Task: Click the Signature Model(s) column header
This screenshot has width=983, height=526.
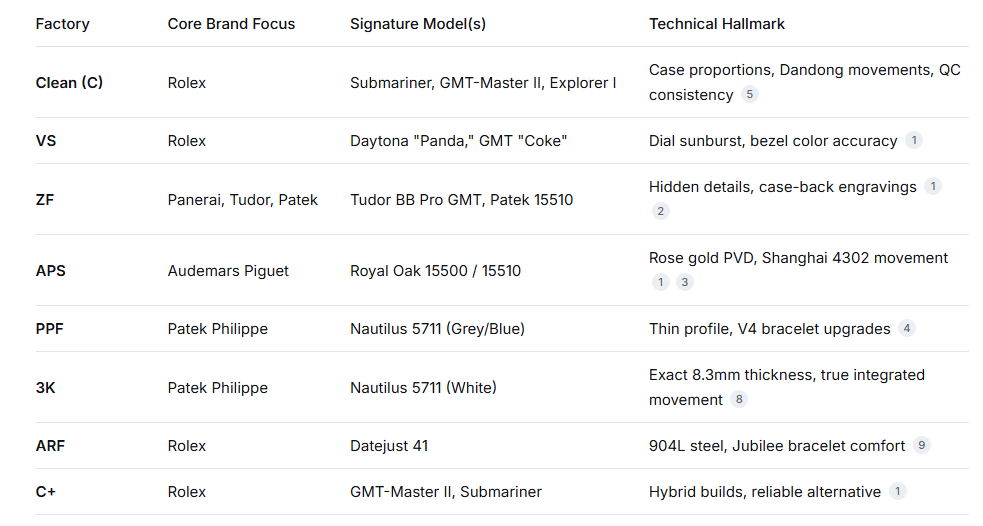Action: 418,24
